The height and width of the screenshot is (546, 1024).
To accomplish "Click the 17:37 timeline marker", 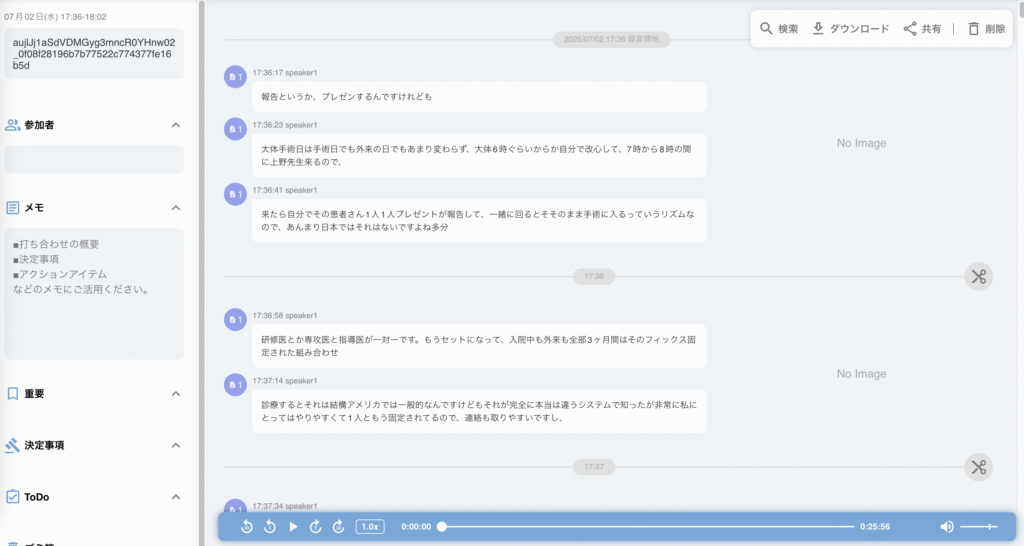I will point(594,467).
